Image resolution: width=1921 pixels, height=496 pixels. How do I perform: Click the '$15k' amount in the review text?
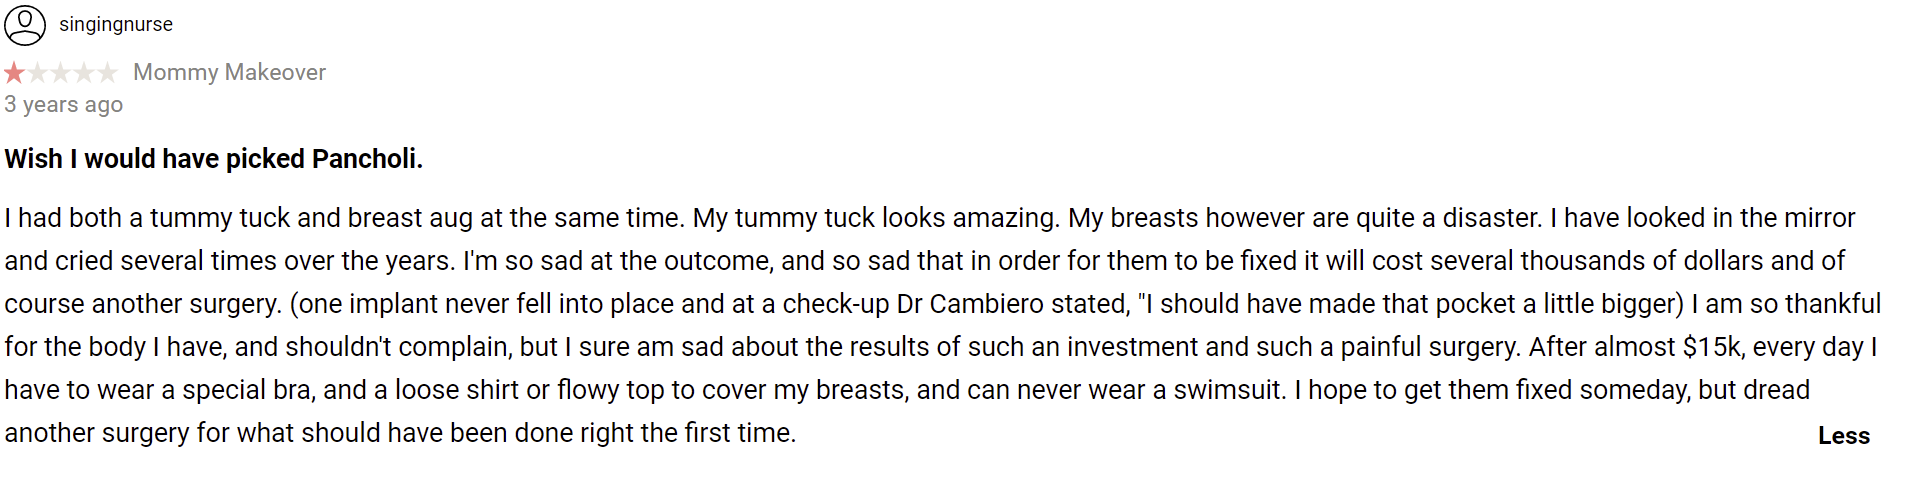1713,347
